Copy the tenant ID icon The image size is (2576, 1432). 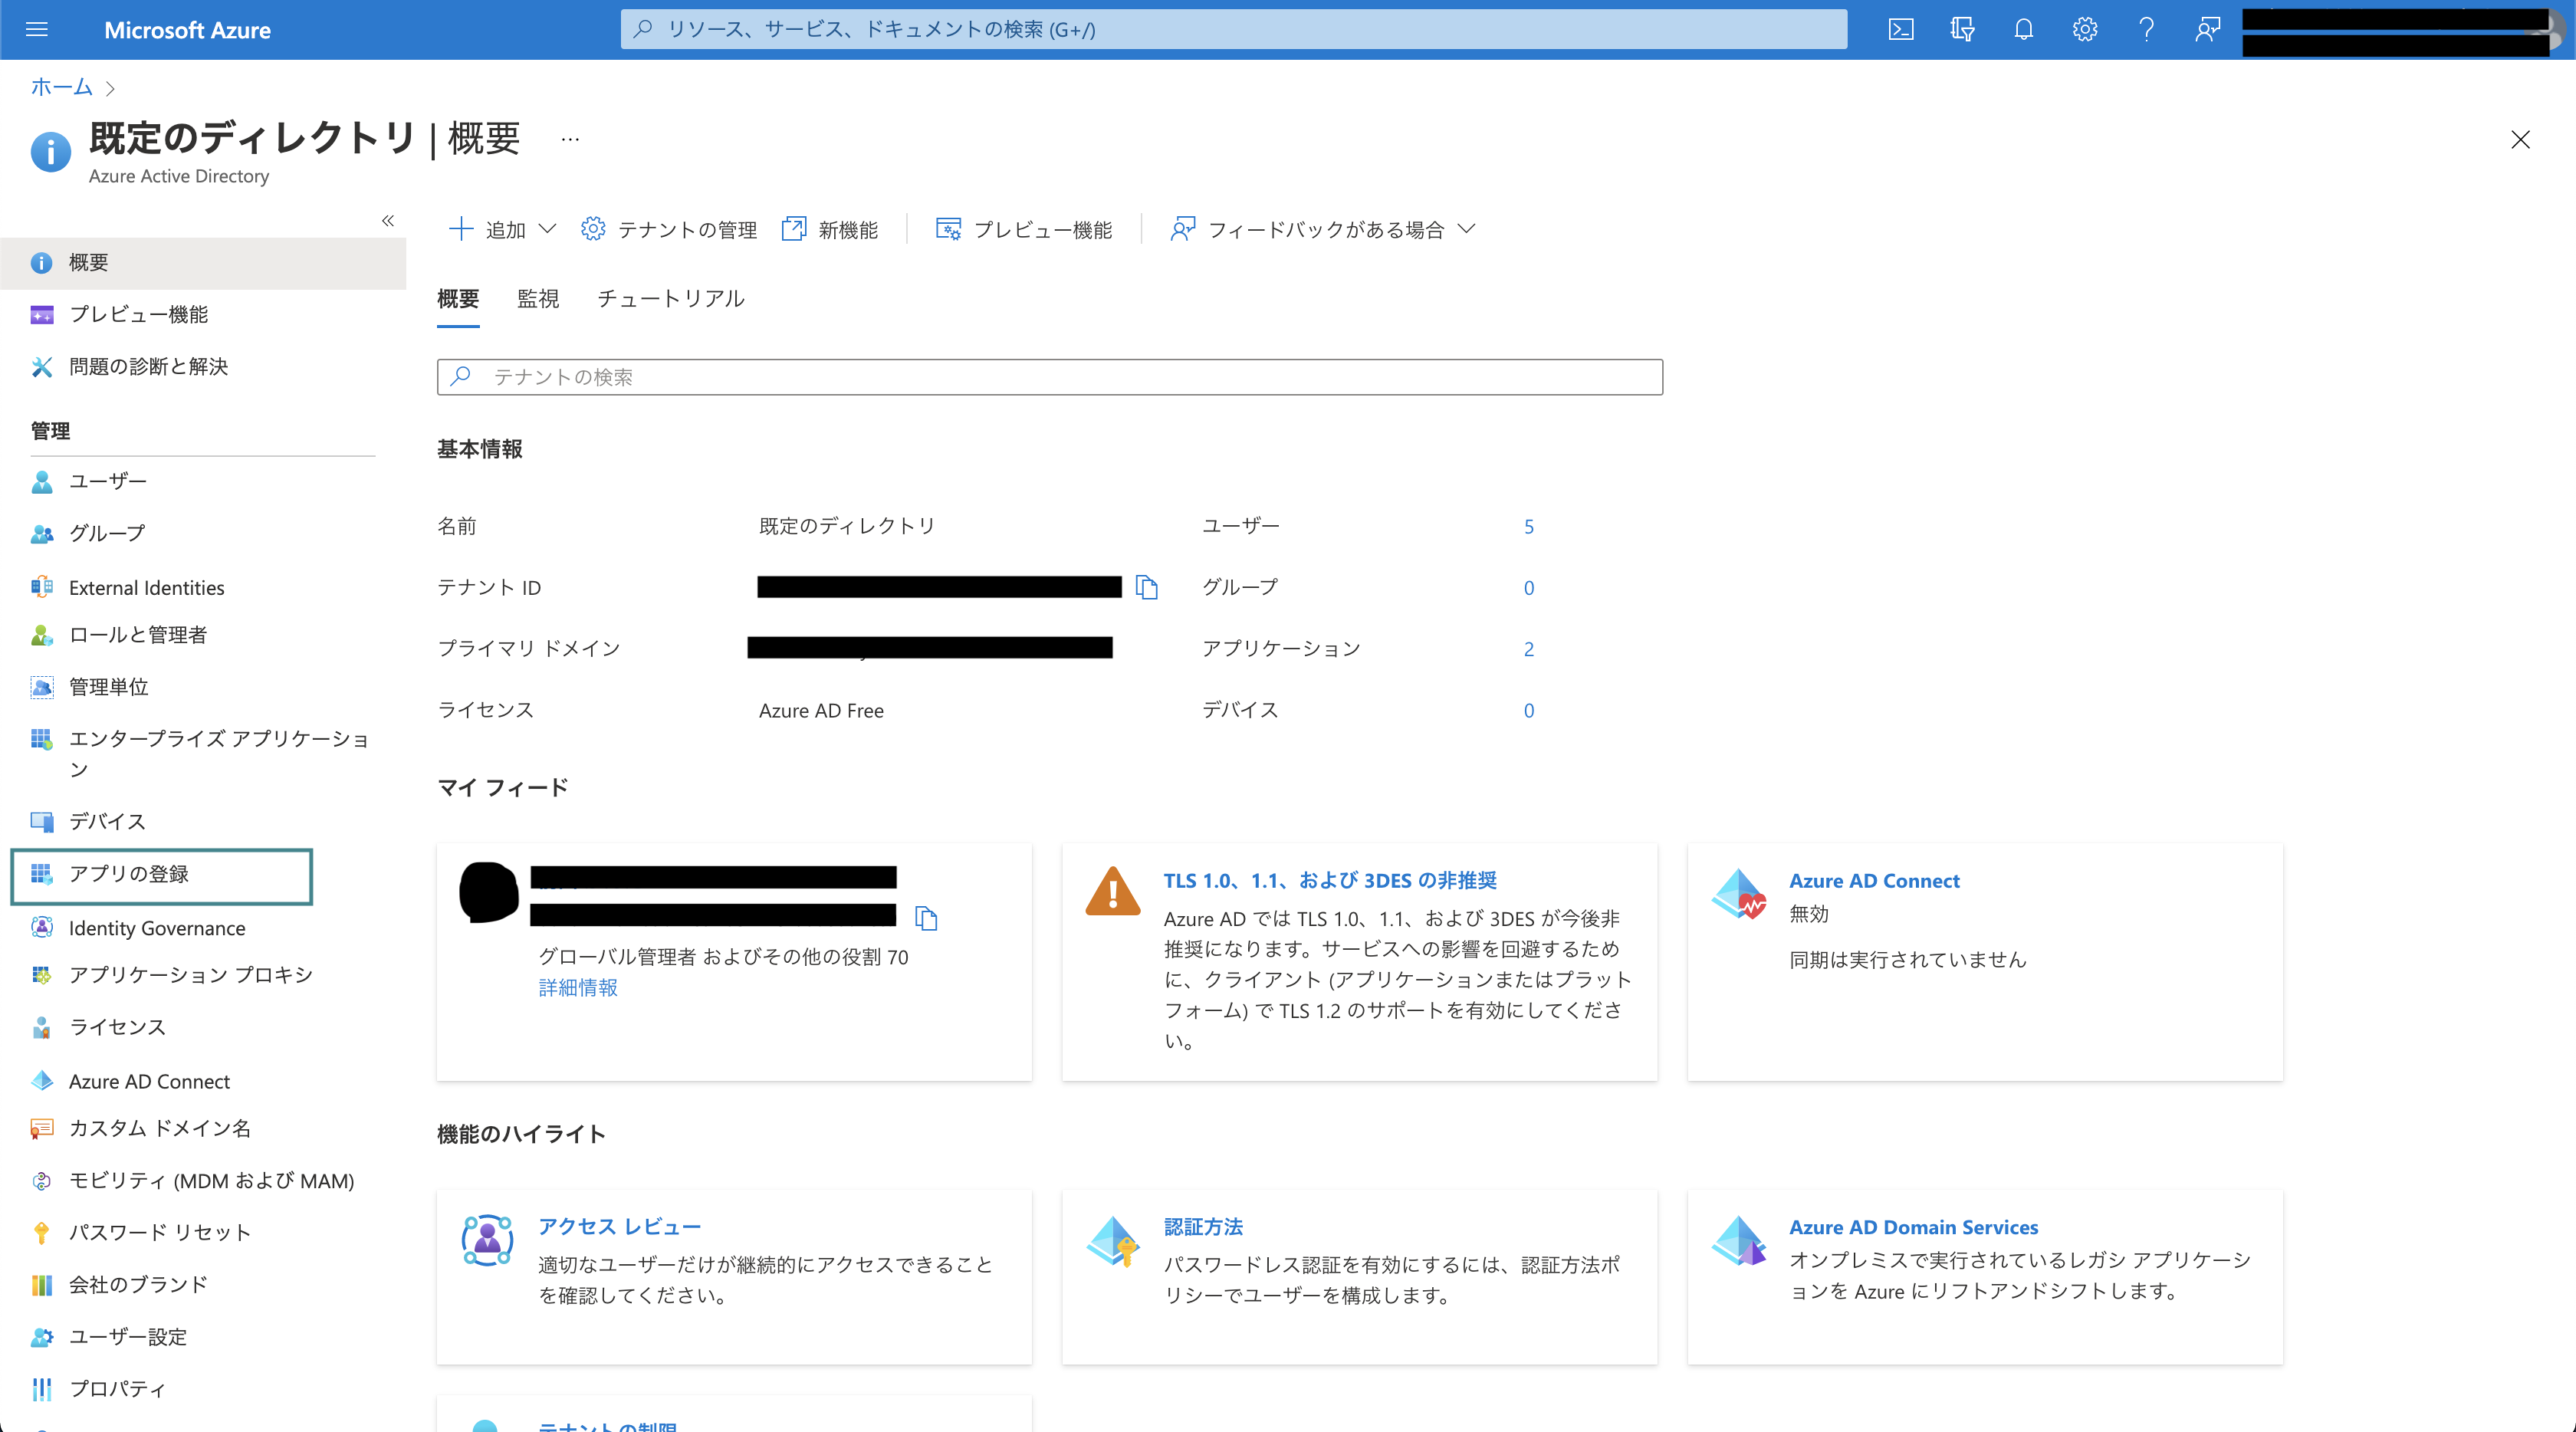1147,588
